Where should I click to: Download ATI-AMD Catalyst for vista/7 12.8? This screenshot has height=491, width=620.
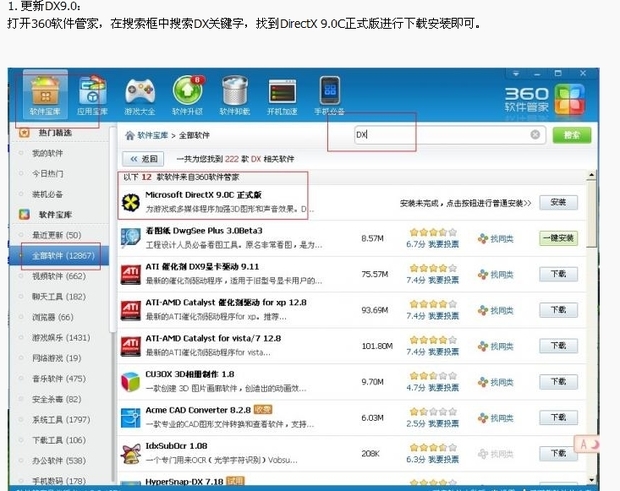tap(558, 346)
